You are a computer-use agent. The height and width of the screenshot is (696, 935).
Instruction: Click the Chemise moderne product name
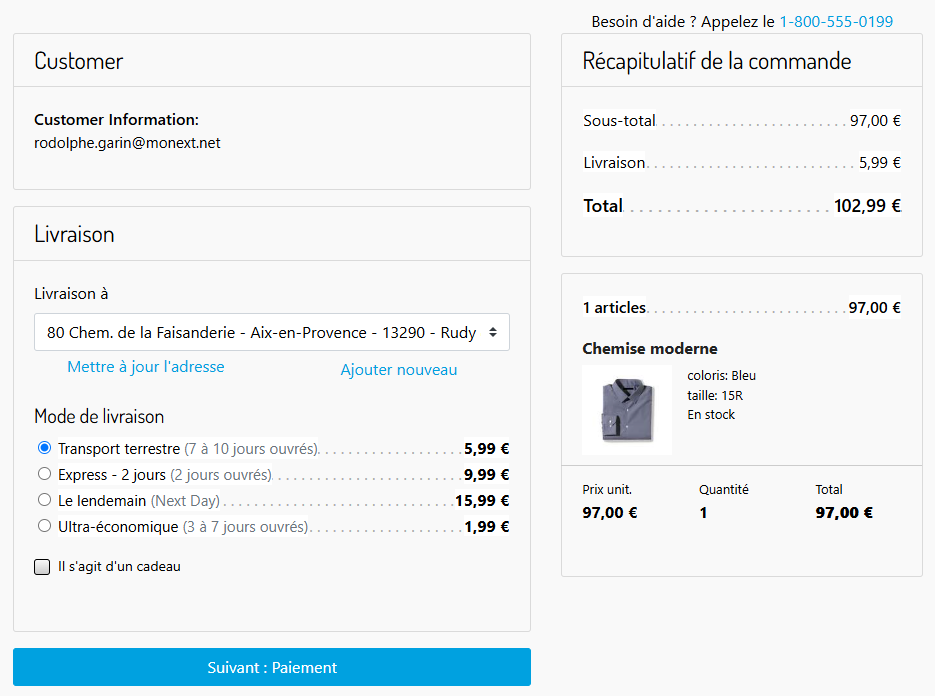650,349
